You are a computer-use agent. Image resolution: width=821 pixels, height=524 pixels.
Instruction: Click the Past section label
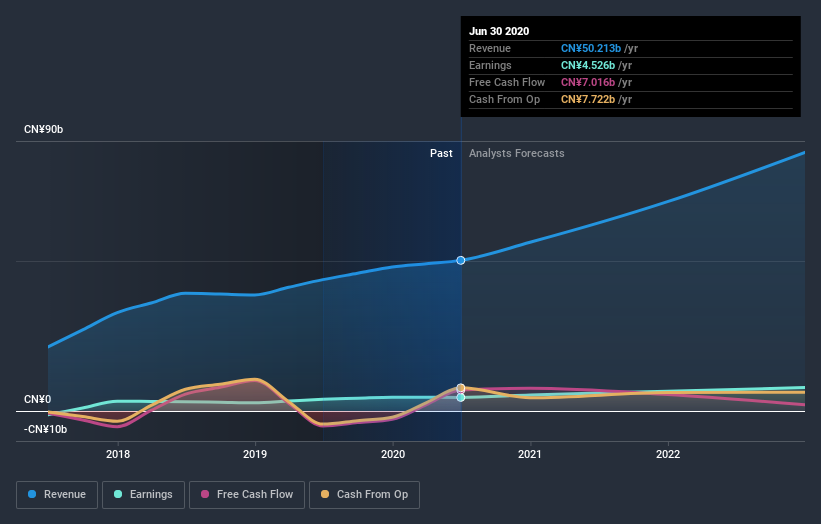coord(441,153)
